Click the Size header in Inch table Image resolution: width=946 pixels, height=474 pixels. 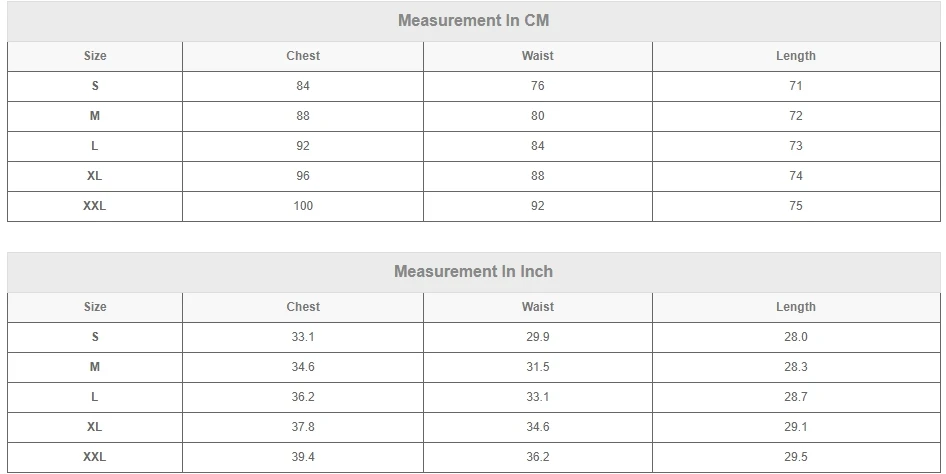coord(95,307)
